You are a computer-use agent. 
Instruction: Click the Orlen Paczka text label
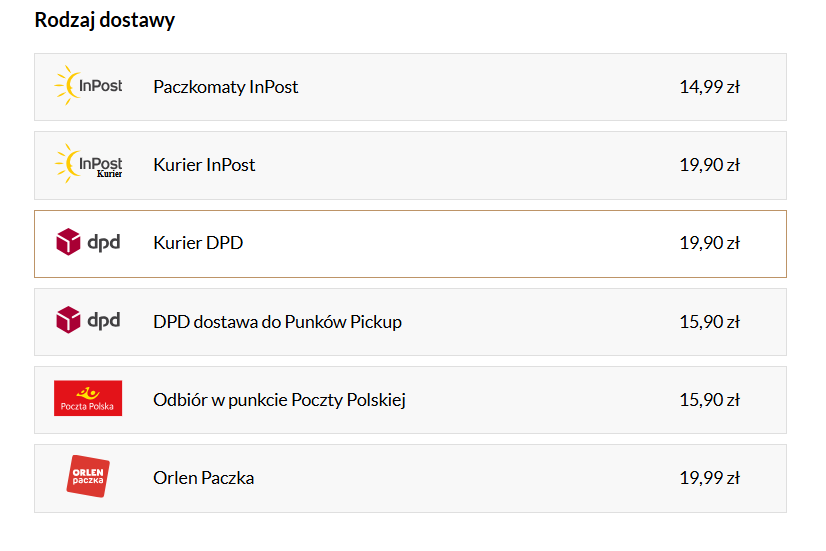(203, 478)
